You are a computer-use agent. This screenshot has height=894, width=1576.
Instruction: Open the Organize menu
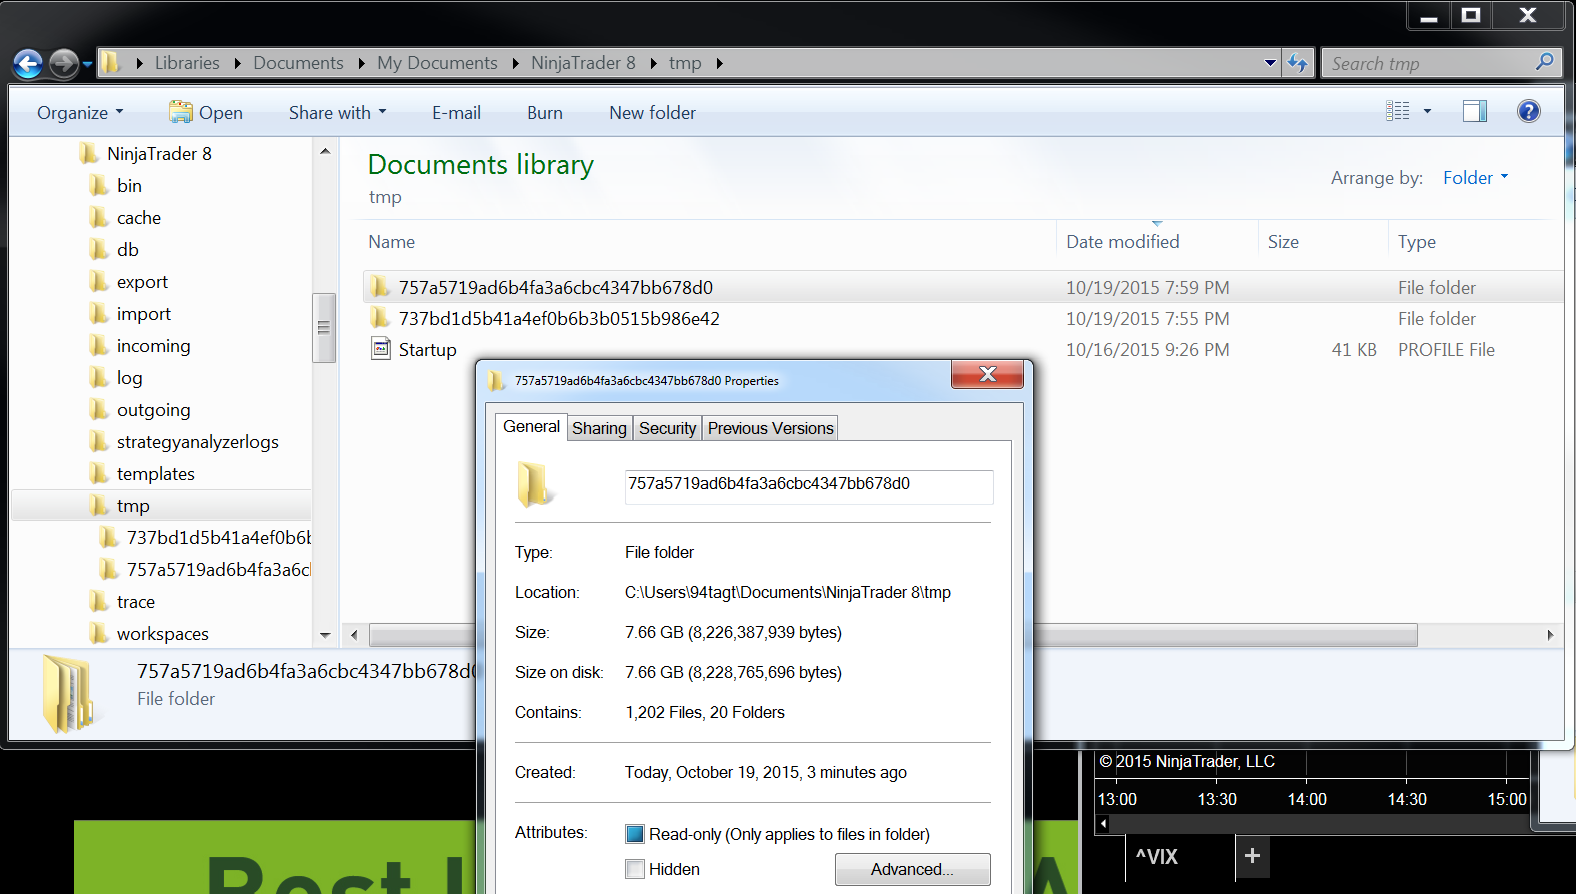coord(80,113)
